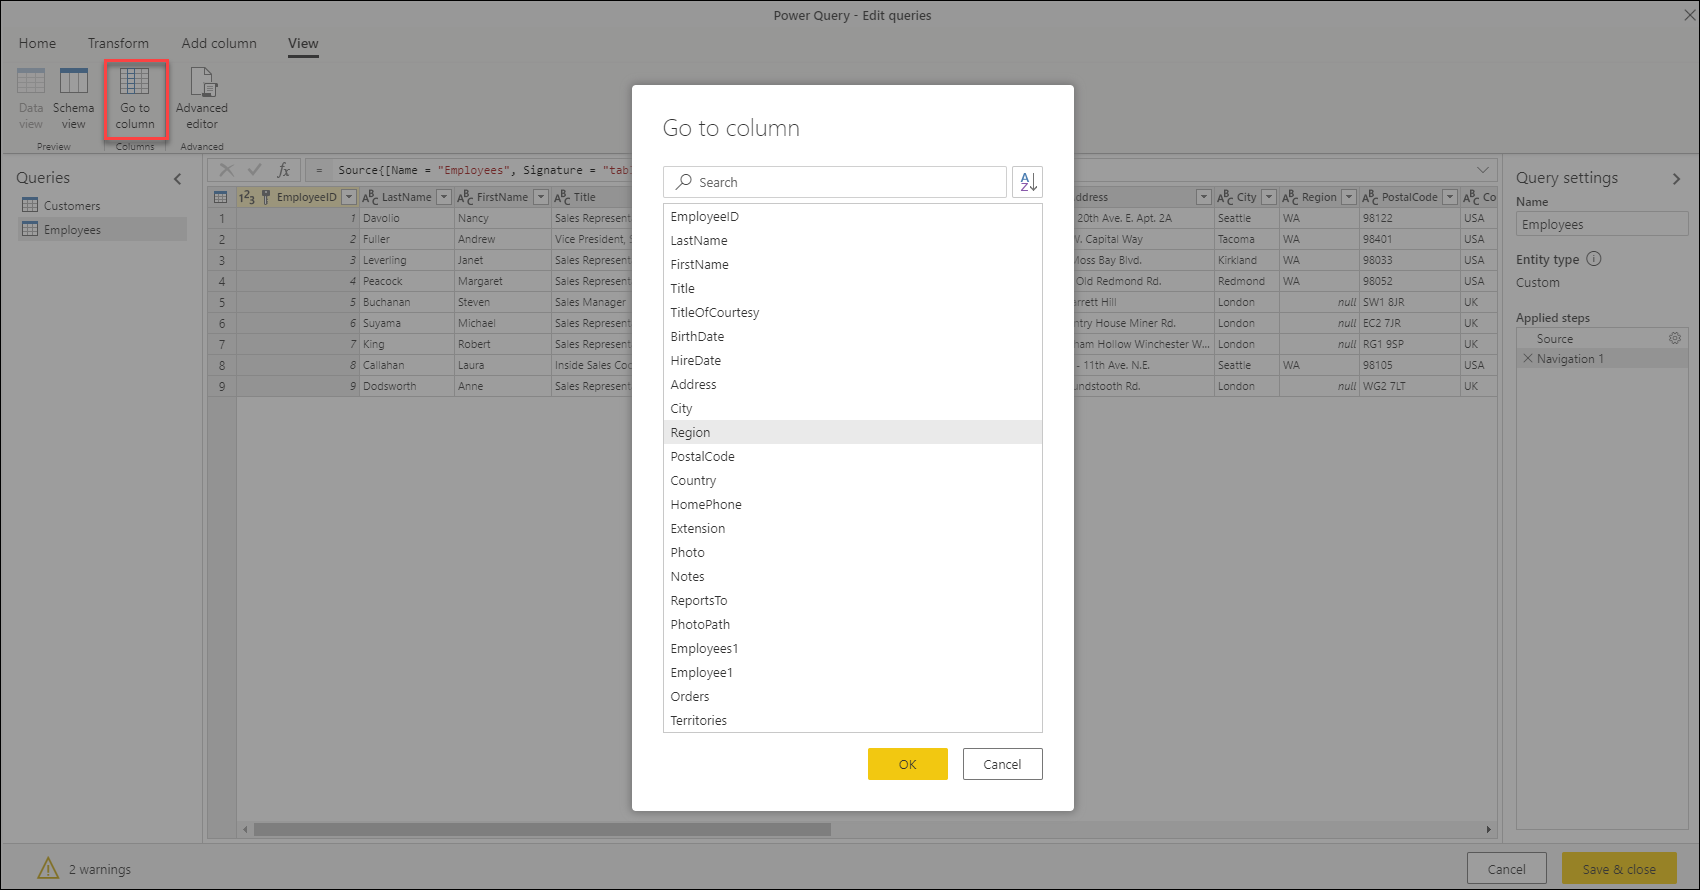Open the Add column tab
This screenshot has height=890, width=1700.
coord(219,43)
